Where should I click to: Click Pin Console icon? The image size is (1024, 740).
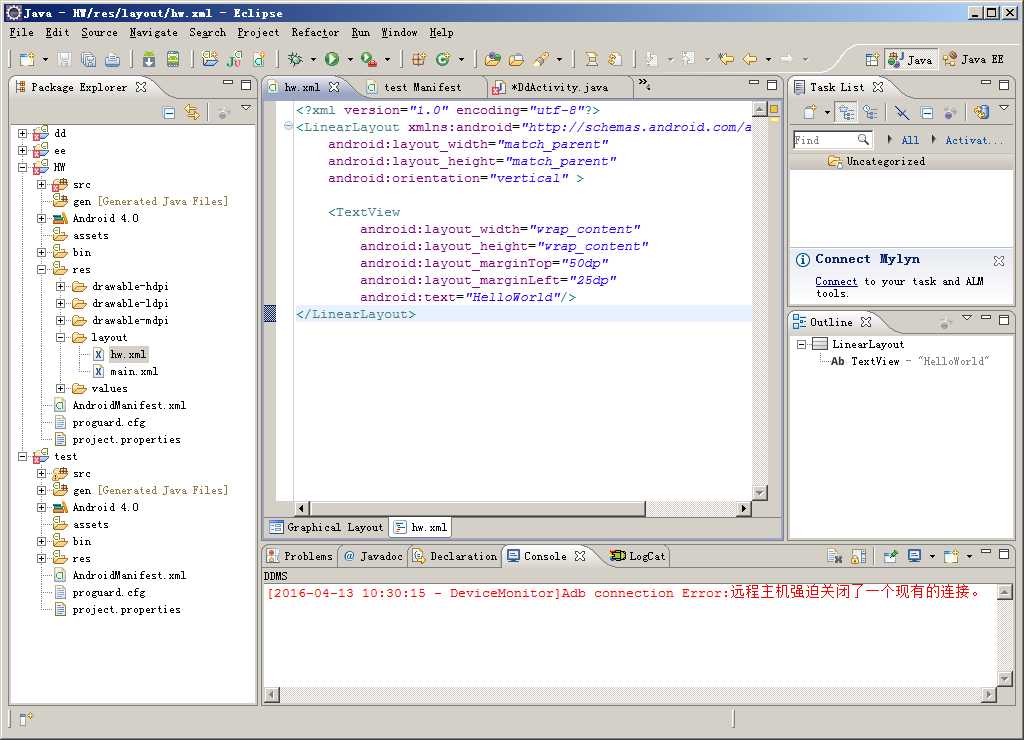pyautogui.click(x=890, y=556)
